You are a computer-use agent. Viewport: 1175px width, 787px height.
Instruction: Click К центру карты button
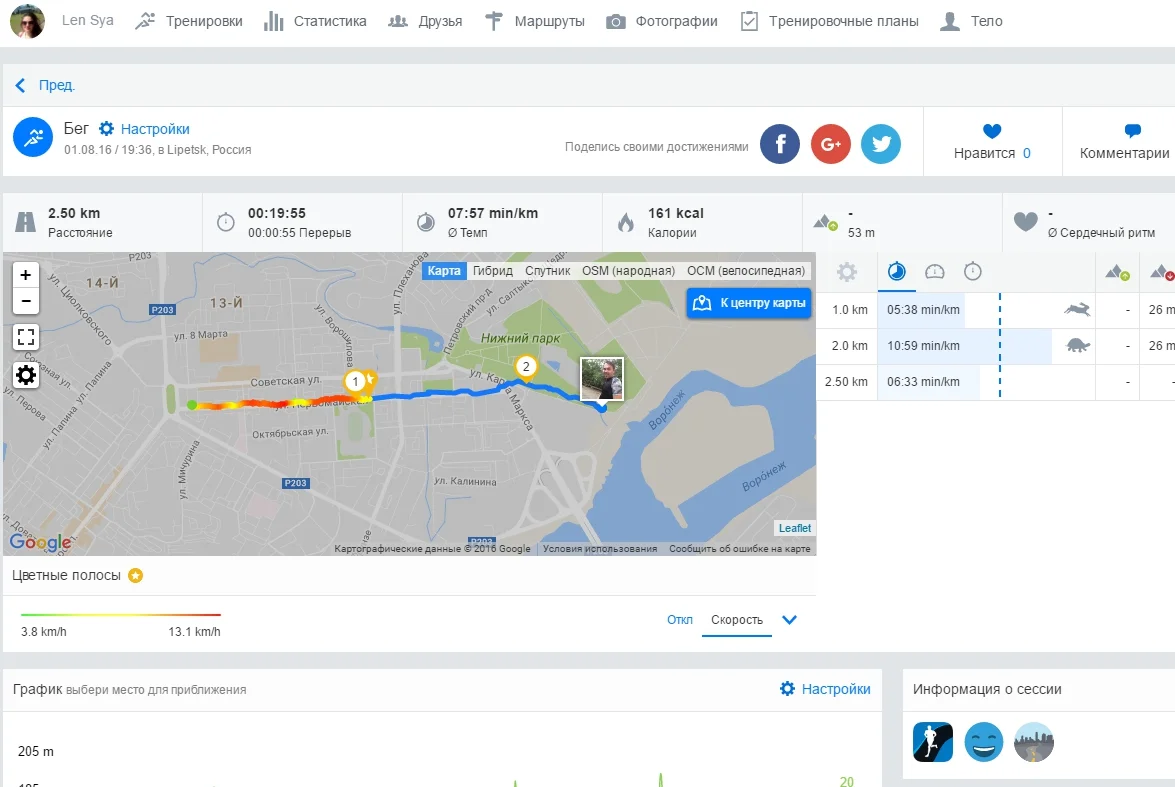point(749,303)
